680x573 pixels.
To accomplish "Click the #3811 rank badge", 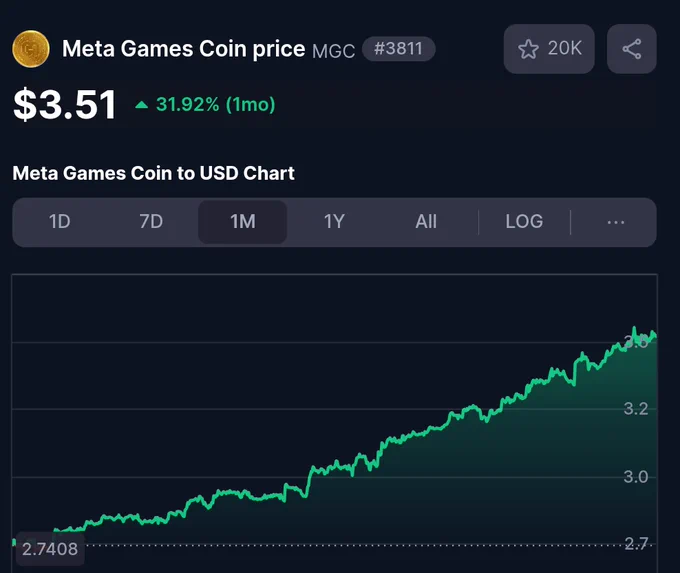I will coord(399,49).
